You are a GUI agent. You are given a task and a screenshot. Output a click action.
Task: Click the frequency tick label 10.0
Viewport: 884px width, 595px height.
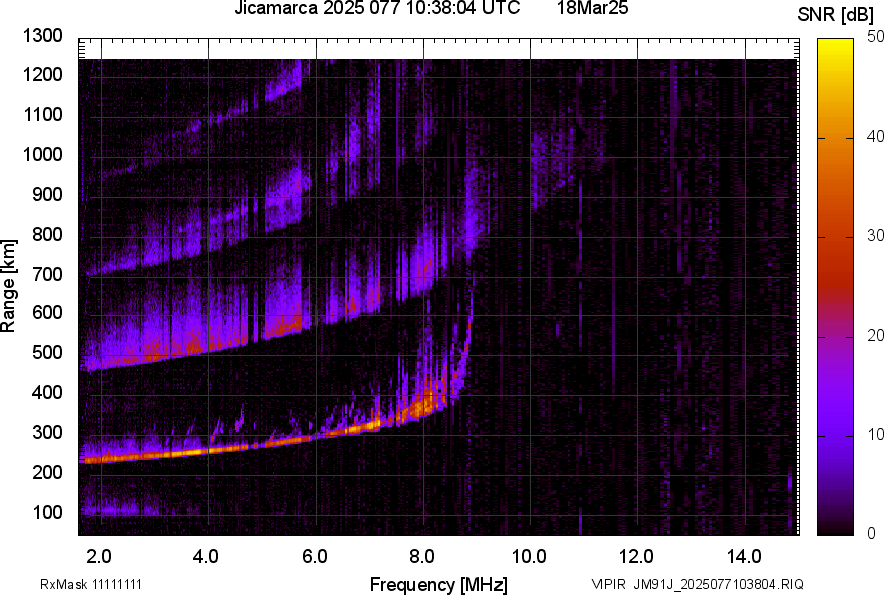(x=529, y=557)
